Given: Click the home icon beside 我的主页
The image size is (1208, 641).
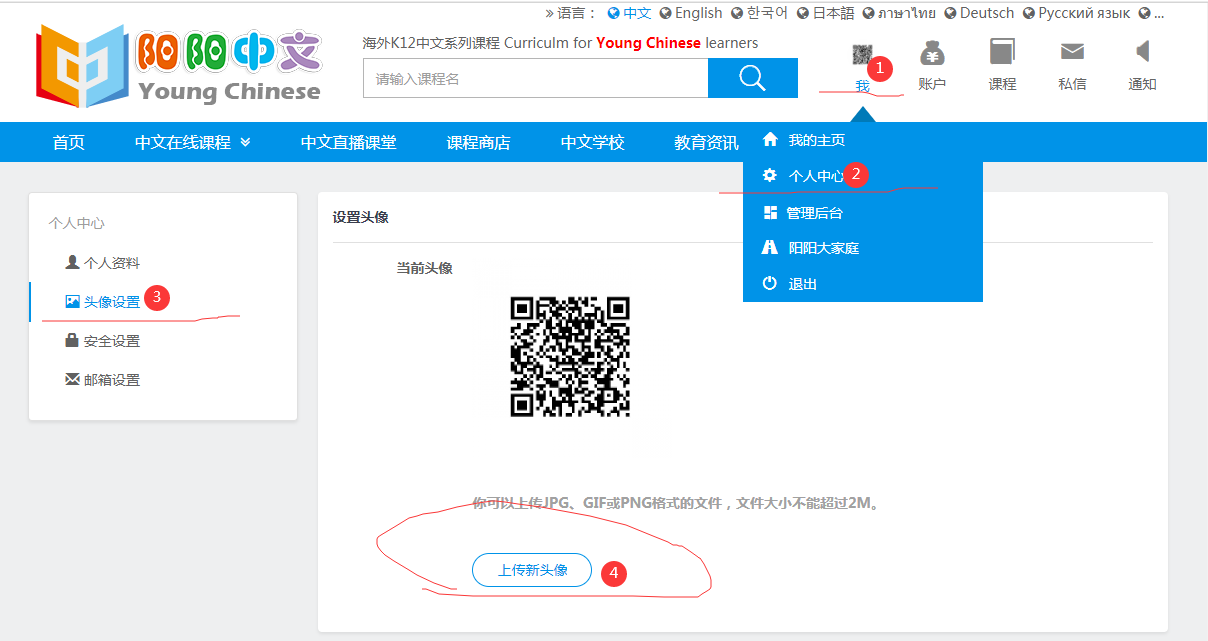Looking at the screenshot, I should click(x=770, y=139).
